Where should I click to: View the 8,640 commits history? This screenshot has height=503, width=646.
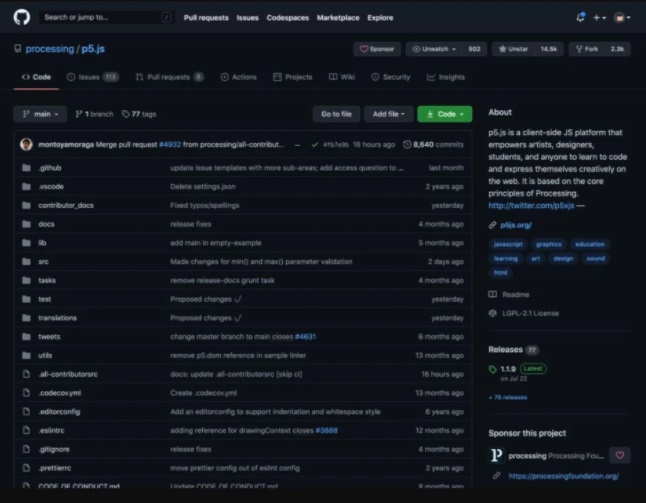point(433,145)
